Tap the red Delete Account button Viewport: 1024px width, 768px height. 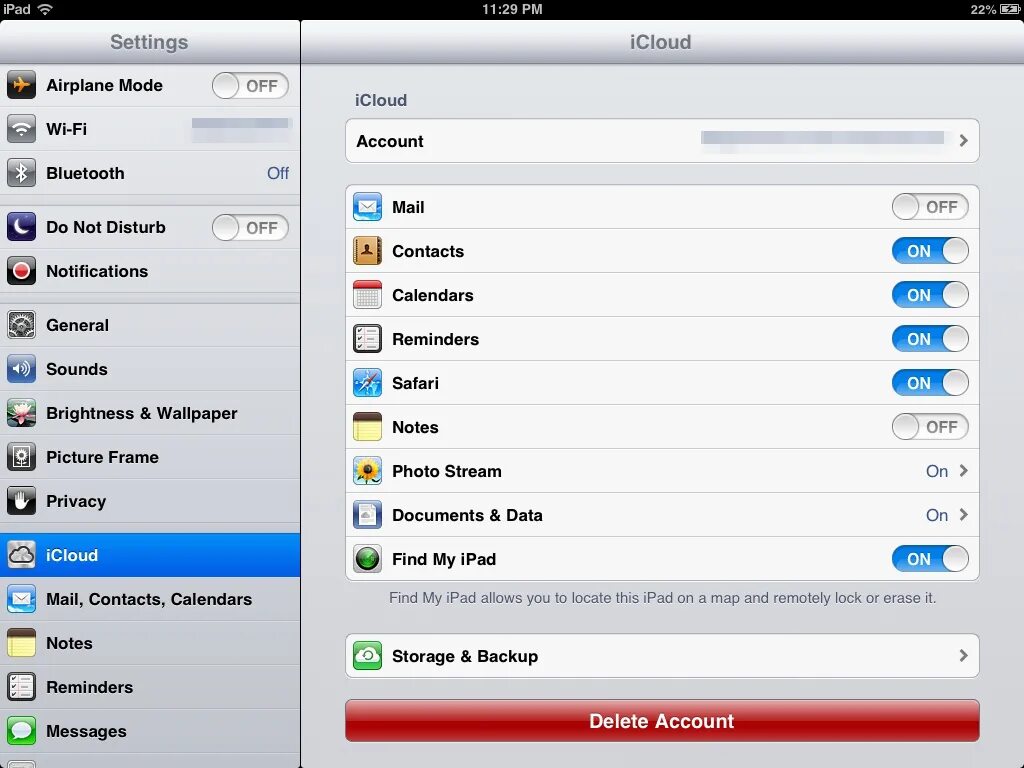pos(662,721)
